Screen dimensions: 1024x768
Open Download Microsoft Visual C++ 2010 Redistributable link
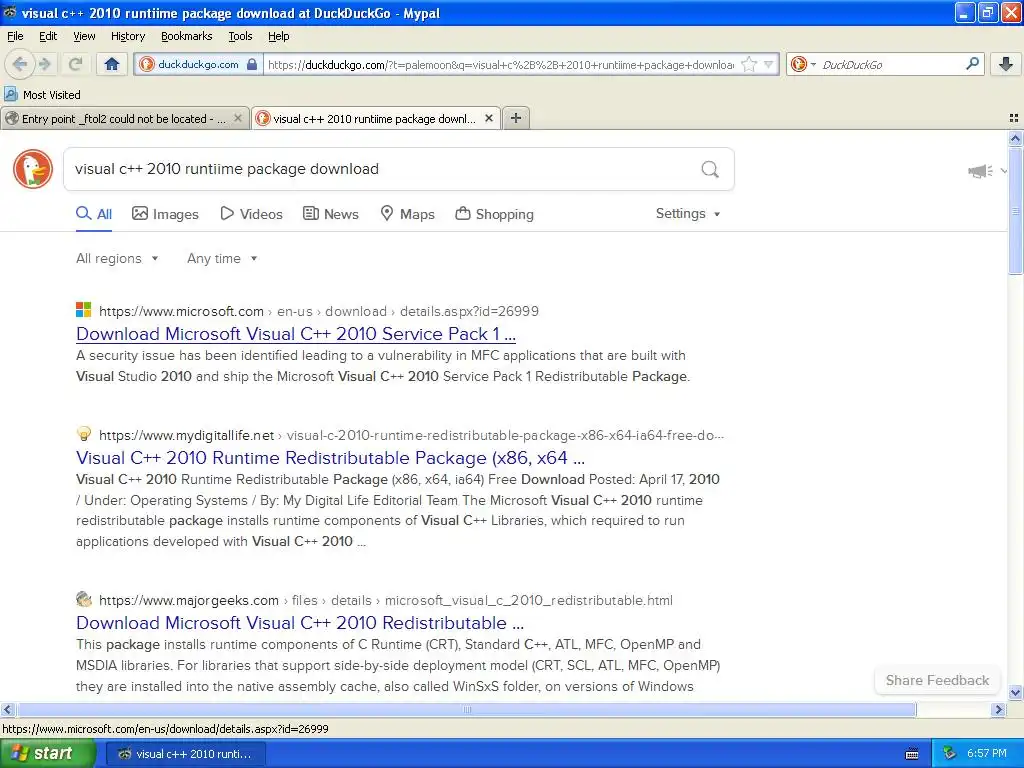(300, 623)
